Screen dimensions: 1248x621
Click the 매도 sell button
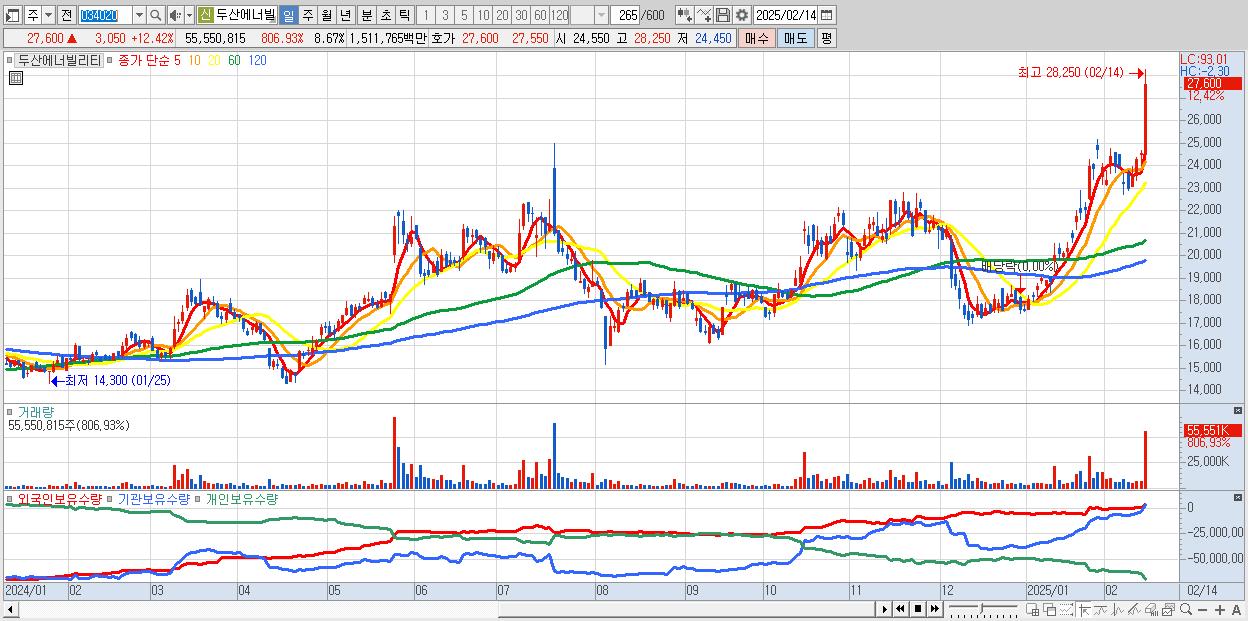[795, 38]
